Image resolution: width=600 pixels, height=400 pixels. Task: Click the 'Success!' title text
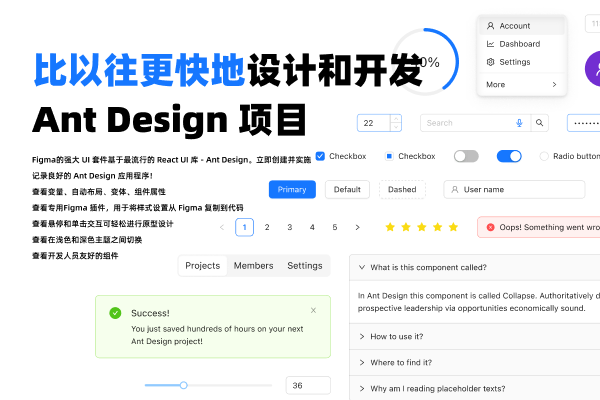(150, 313)
